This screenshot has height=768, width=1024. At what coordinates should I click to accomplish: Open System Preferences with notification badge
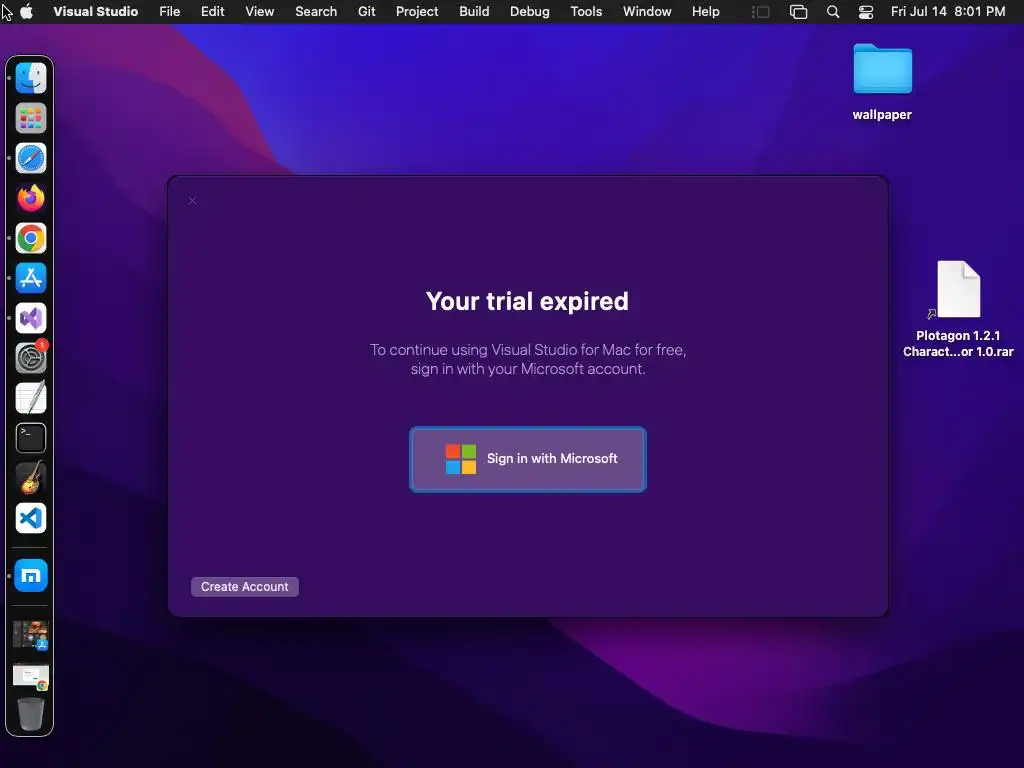coord(31,358)
